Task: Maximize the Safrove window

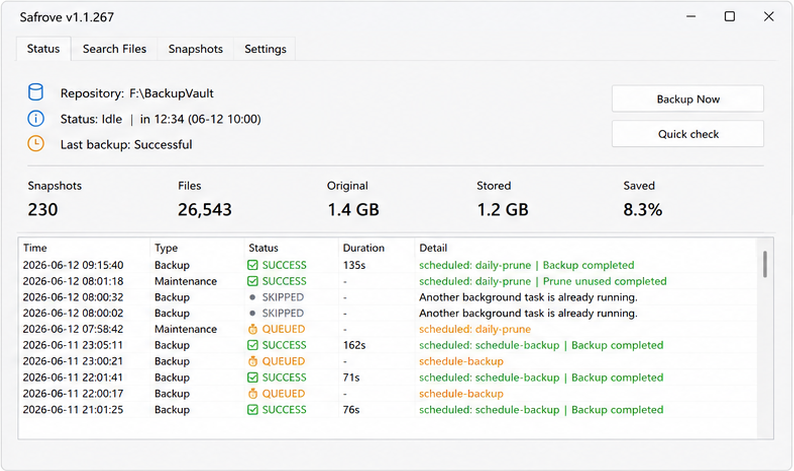Action: 730,17
